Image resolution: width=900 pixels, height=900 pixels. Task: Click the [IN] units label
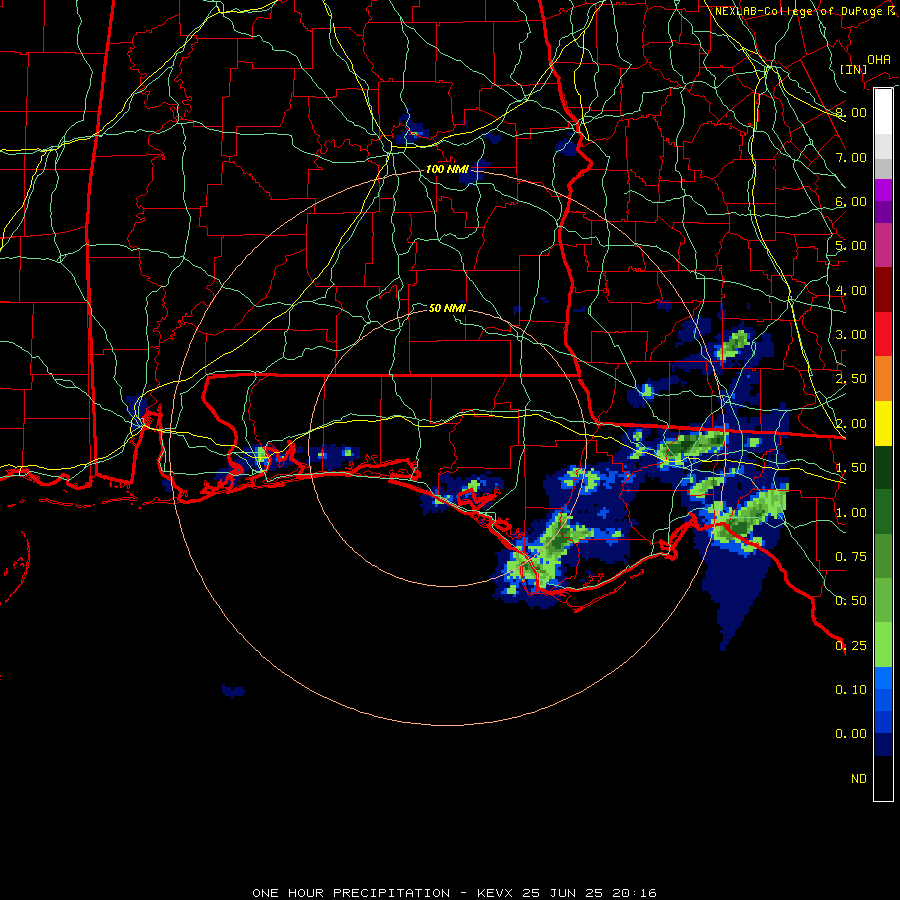click(x=853, y=69)
